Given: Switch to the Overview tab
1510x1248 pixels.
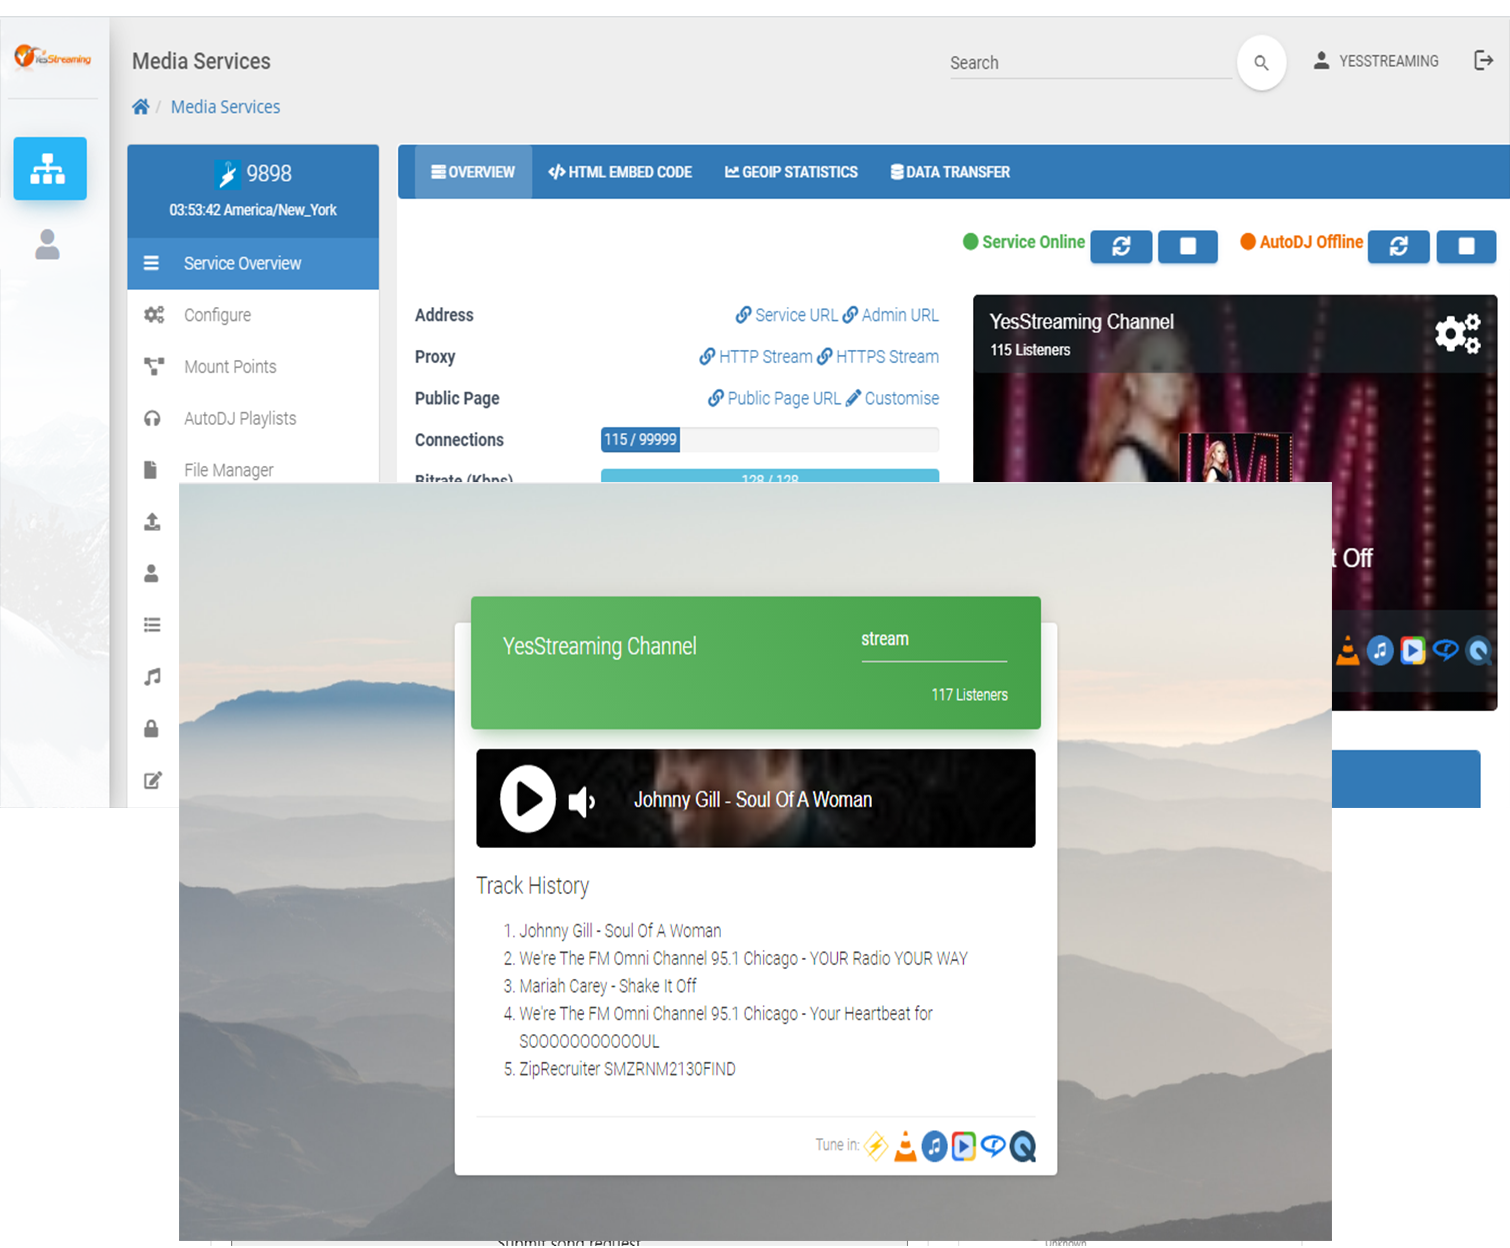Looking at the screenshot, I should pyautogui.click(x=473, y=172).
